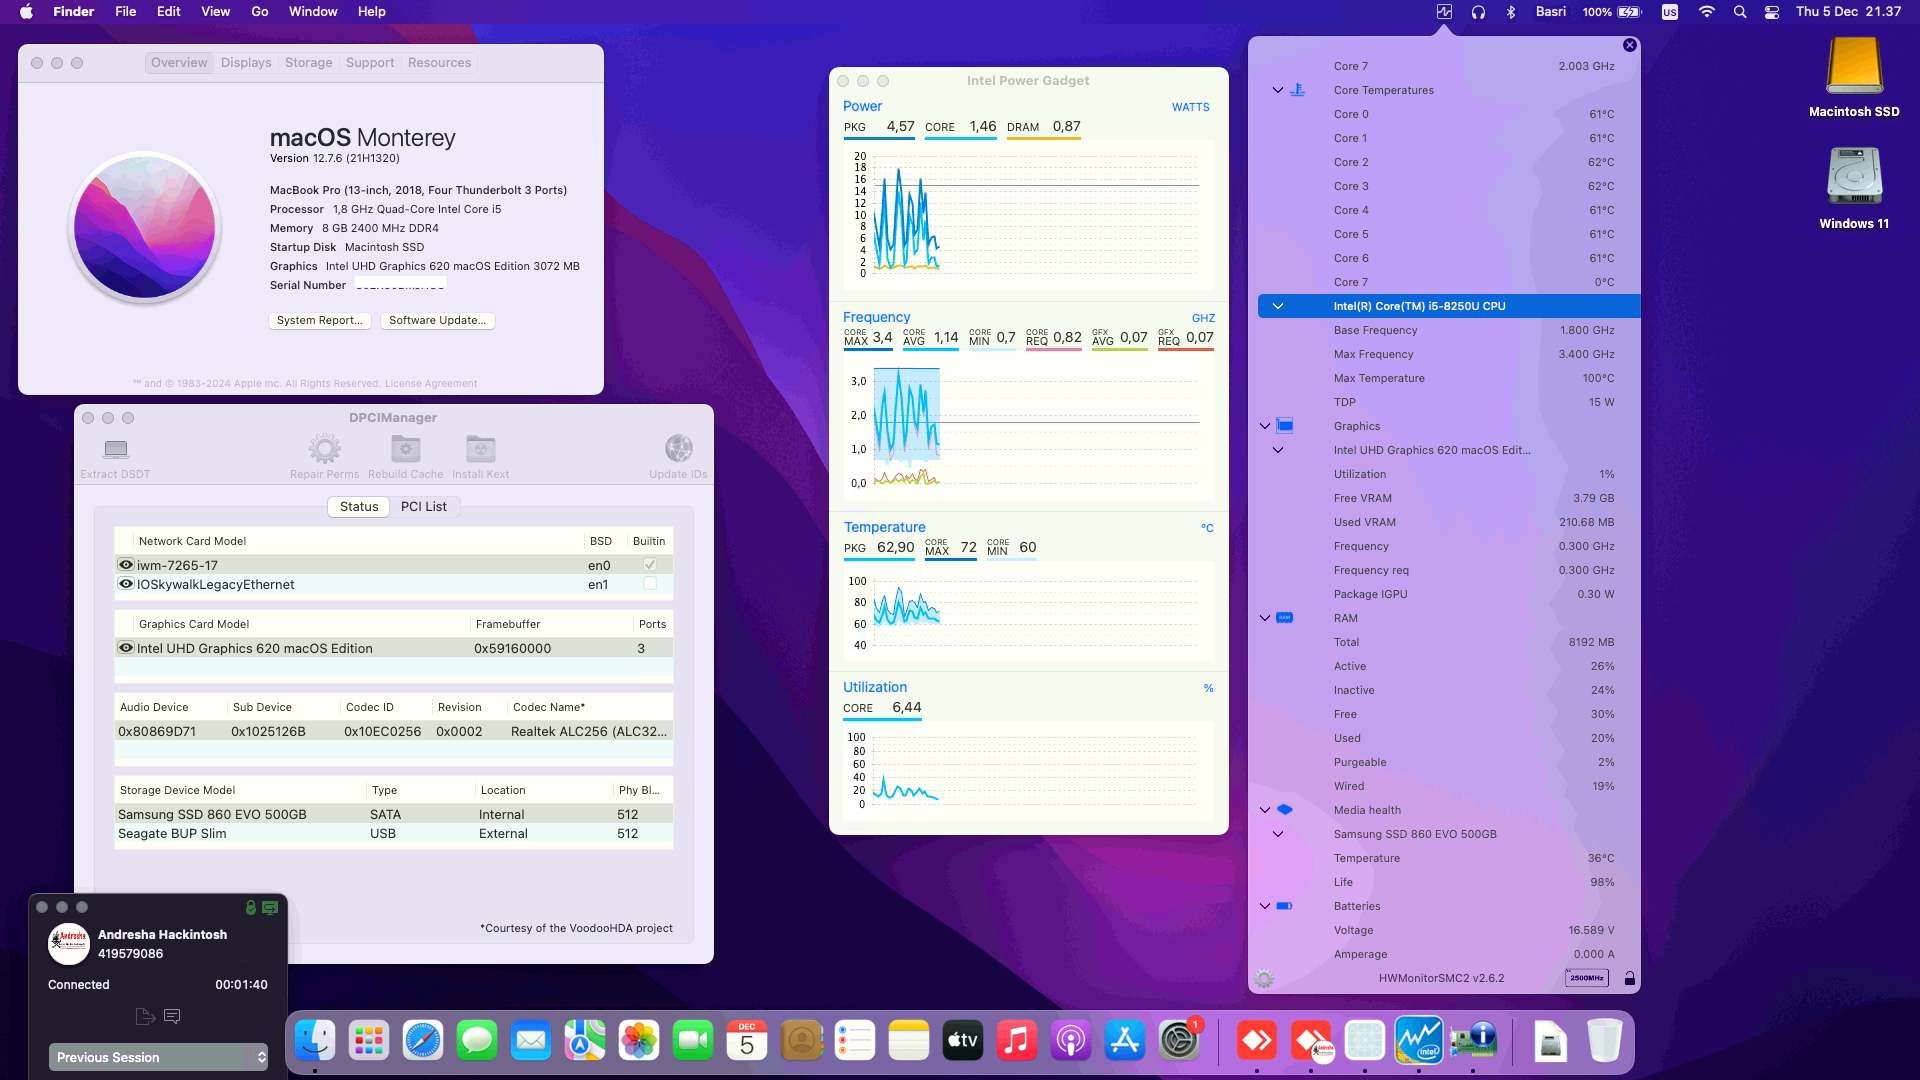Collapse the Intel Core i5-8250U CPU group
Screen dimensions: 1920x1080
pos(1277,306)
